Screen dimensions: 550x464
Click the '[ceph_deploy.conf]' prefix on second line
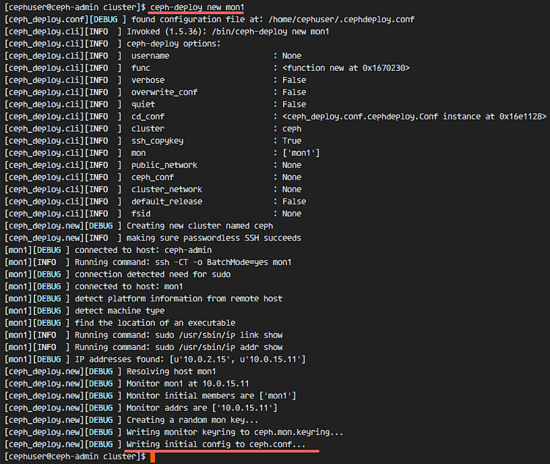(x=46, y=19)
